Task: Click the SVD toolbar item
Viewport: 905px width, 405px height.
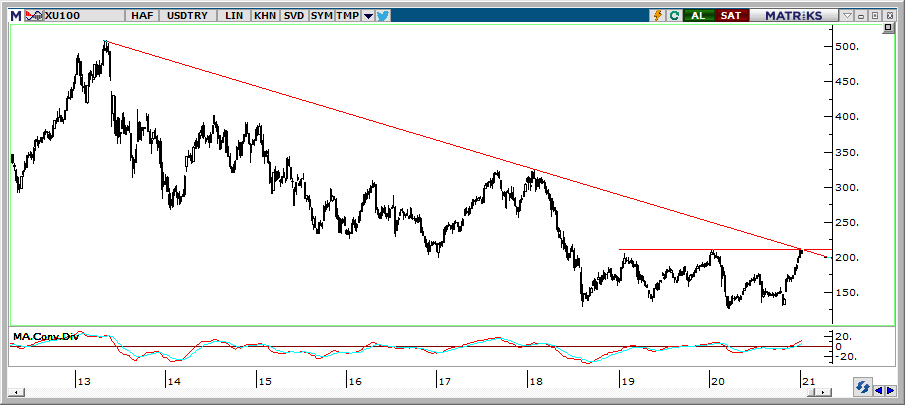Action: [x=294, y=16]
